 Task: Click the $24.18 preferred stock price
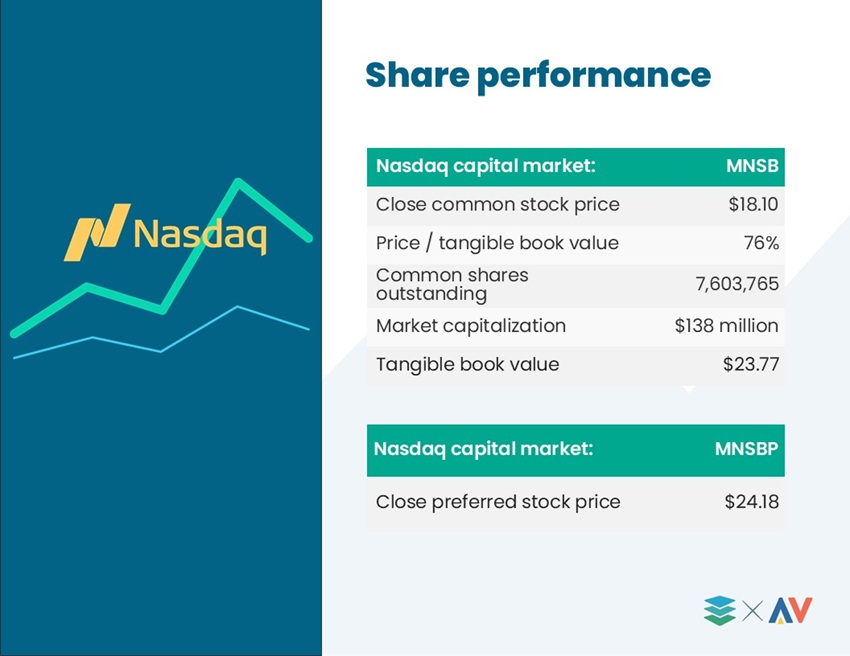[x=751, y=502]
